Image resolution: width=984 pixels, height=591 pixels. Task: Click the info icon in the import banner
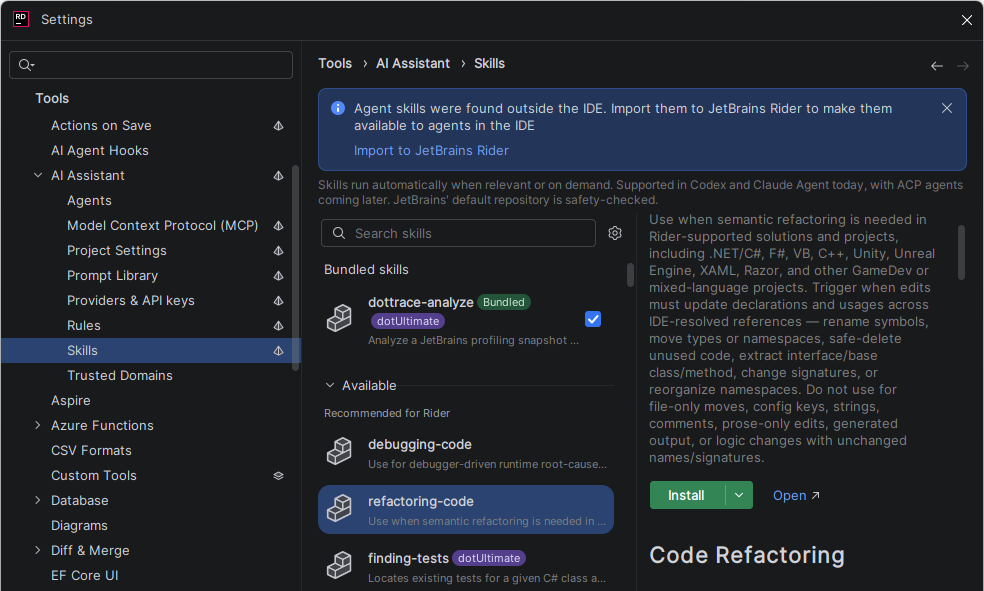tap(338, 108)
